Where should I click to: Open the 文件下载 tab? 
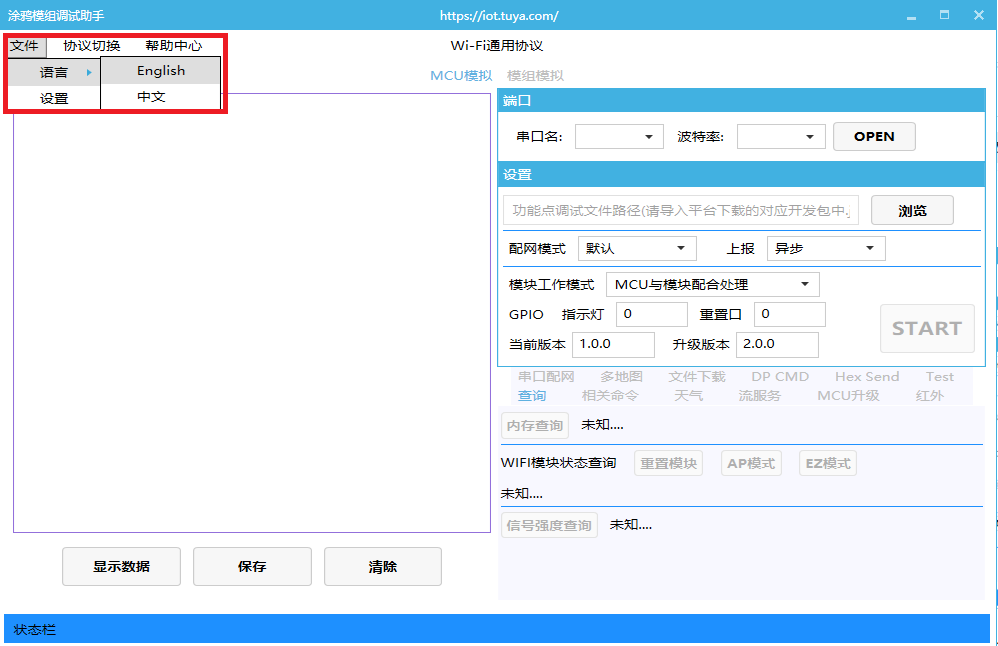(x=697, y=377)
